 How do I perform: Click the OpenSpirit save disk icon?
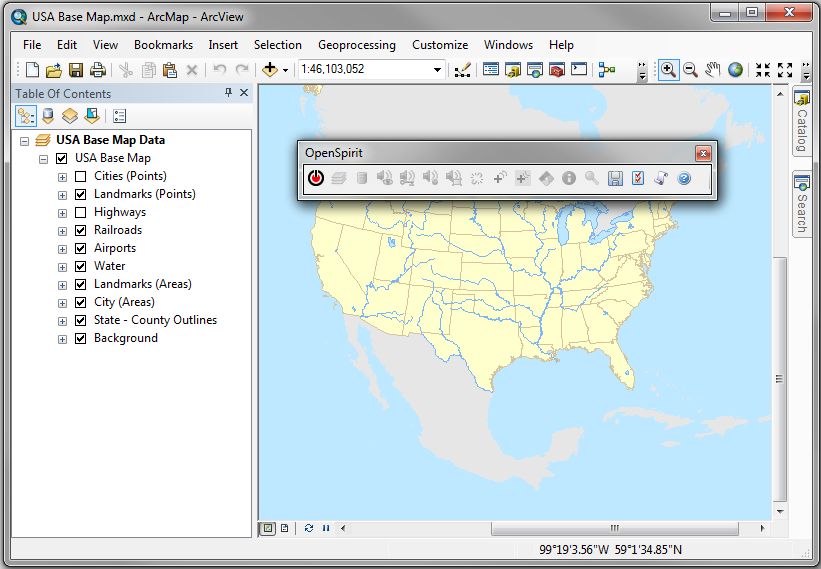point(615,178)
